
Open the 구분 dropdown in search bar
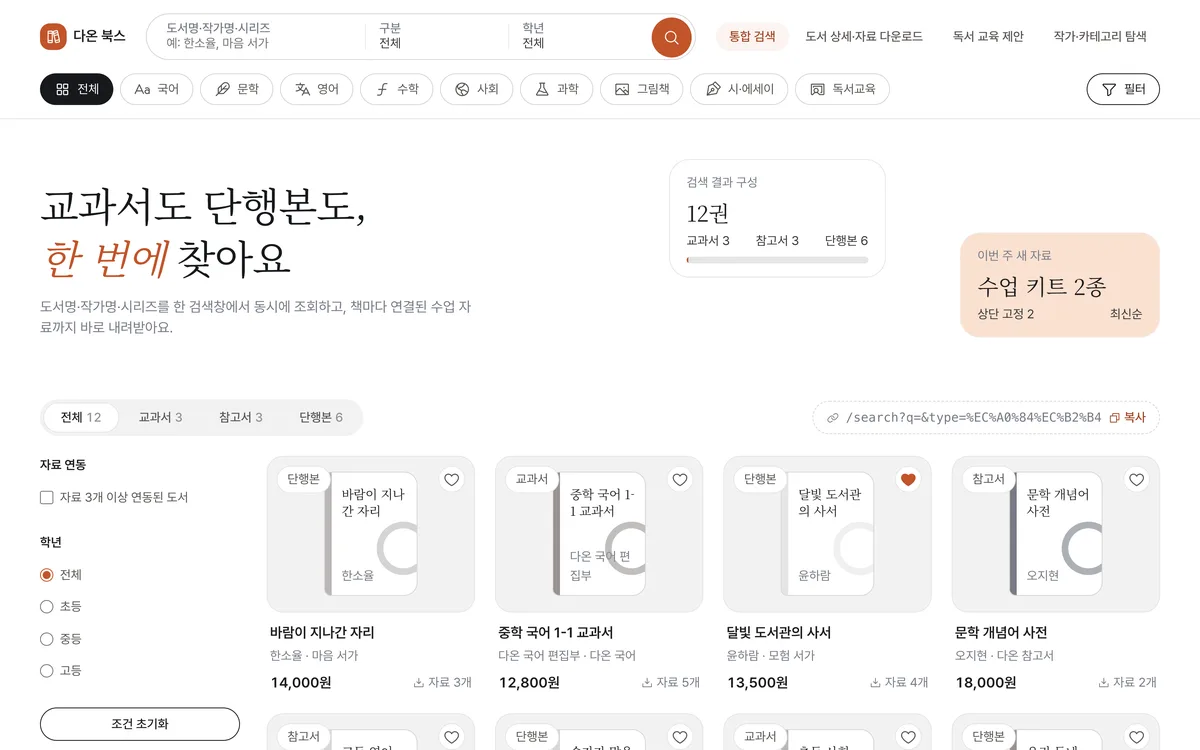(x=436, y=36)
